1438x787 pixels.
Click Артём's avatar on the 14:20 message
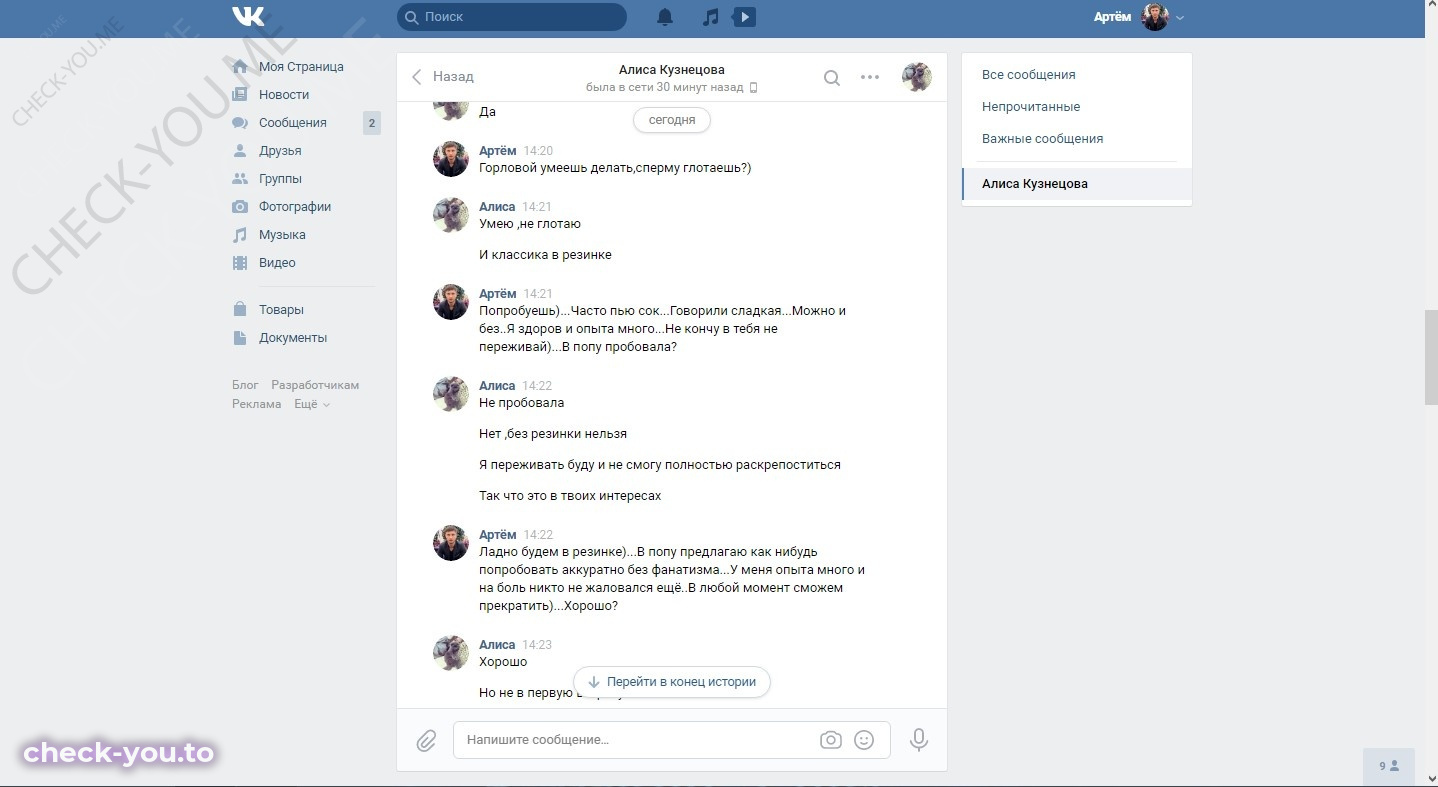pyautogui.click(x=451, y=159)
